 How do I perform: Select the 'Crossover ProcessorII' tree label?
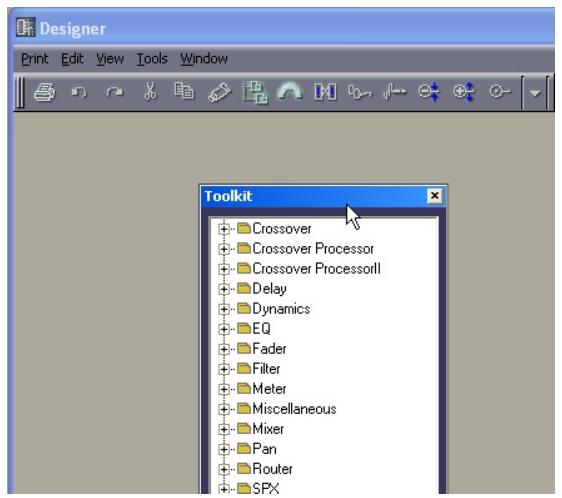316,269
